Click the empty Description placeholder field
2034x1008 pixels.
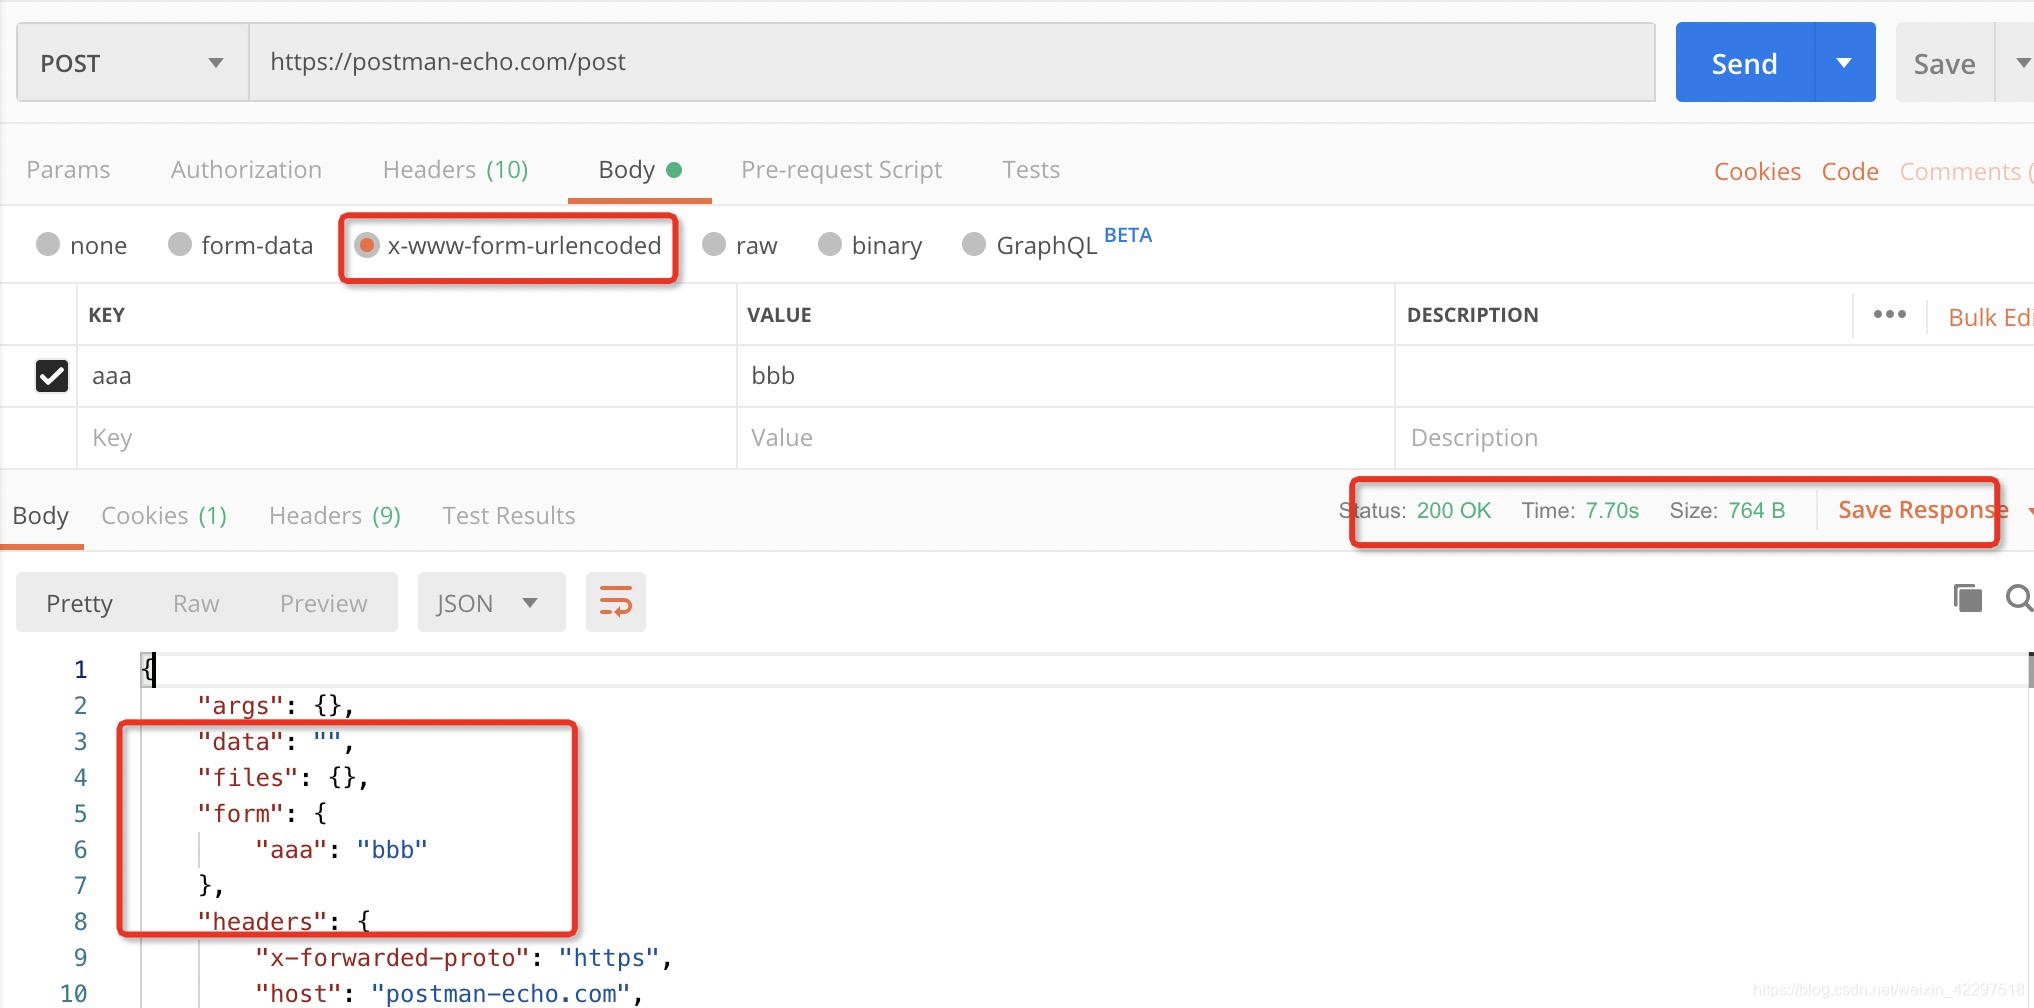(1714, 438)
